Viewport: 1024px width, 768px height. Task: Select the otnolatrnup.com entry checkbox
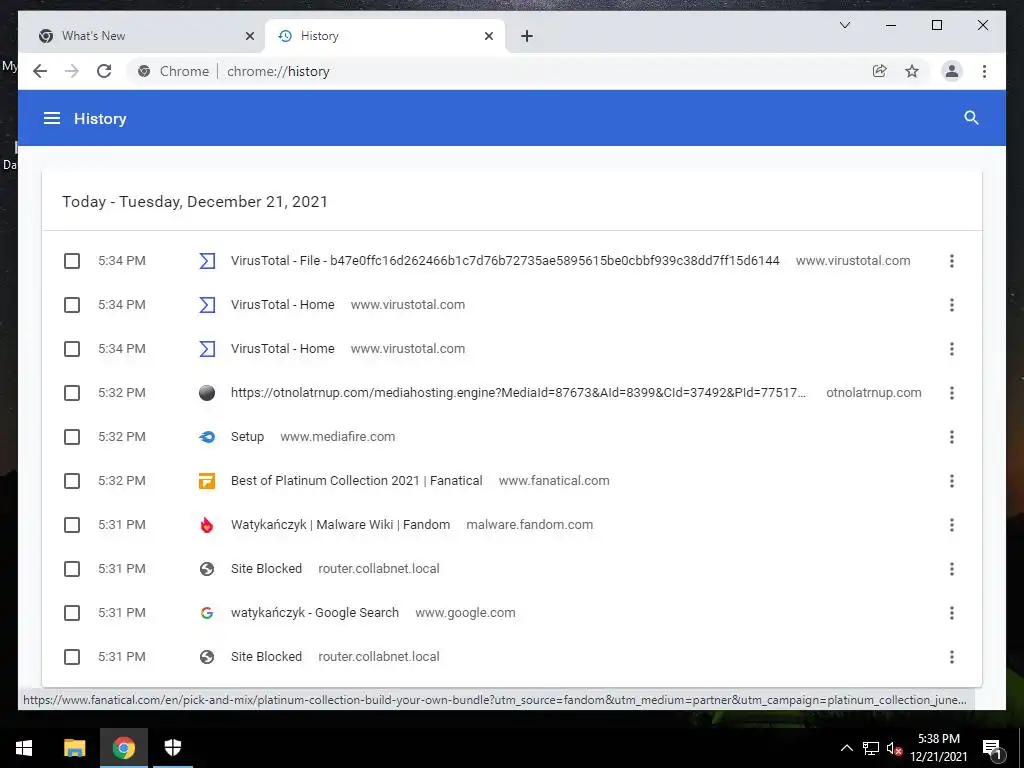point(72,392)
